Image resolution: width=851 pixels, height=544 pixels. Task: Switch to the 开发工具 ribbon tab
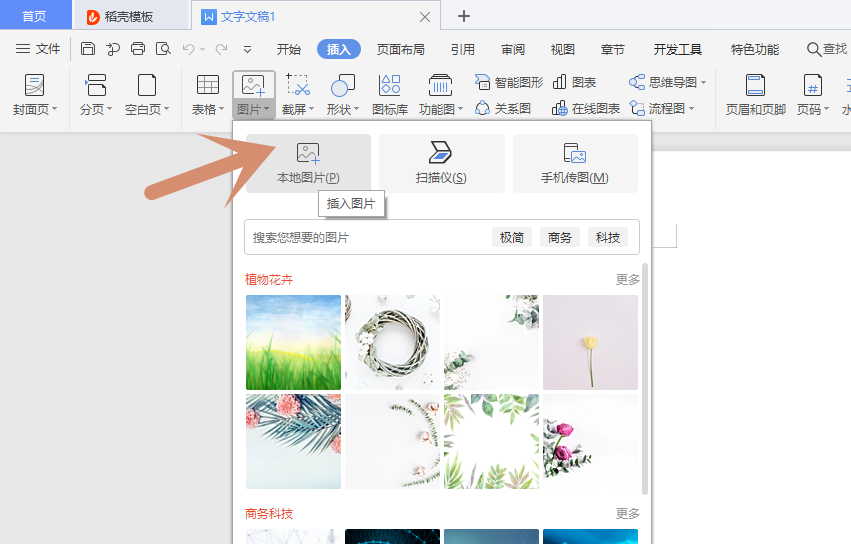coord(677,49)
